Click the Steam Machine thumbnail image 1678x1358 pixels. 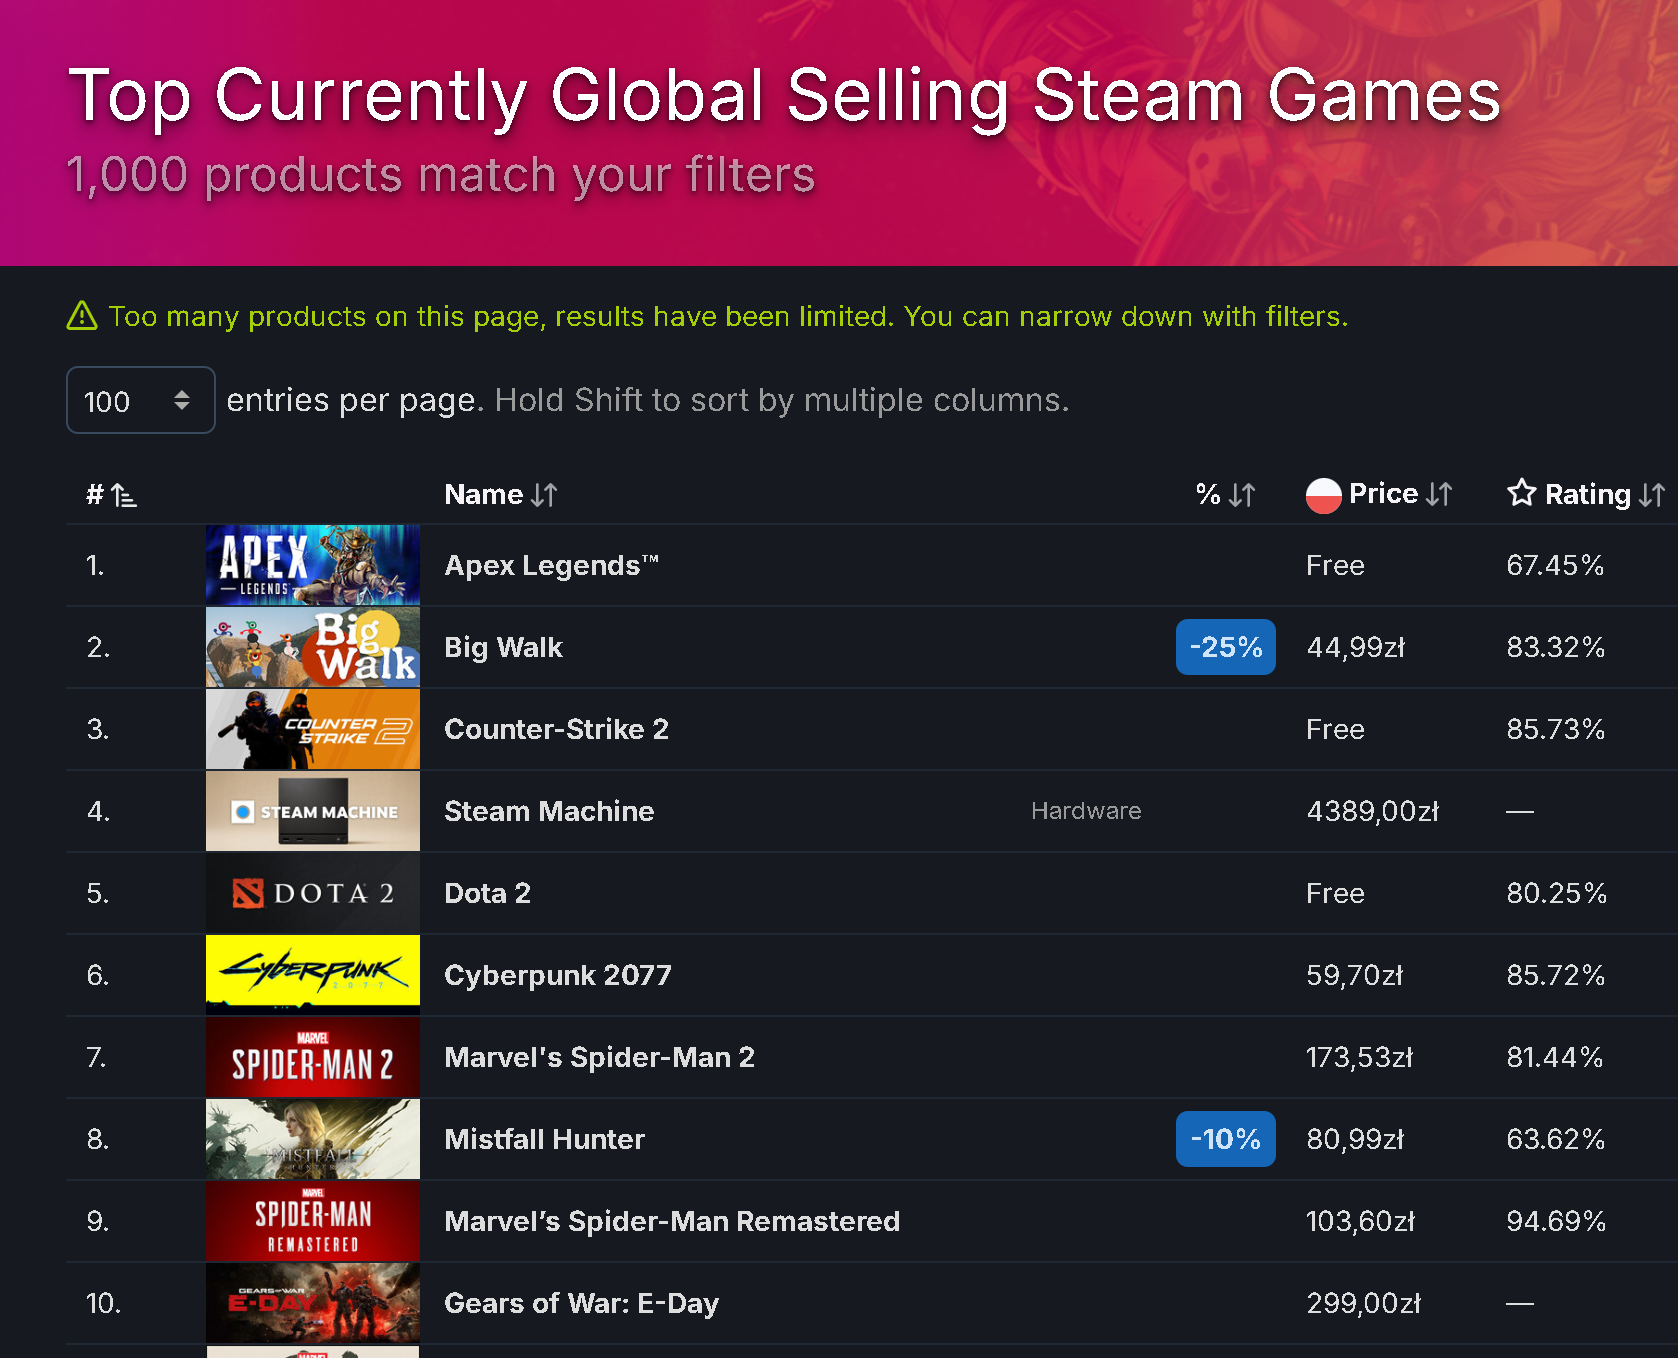pos(313,811)
